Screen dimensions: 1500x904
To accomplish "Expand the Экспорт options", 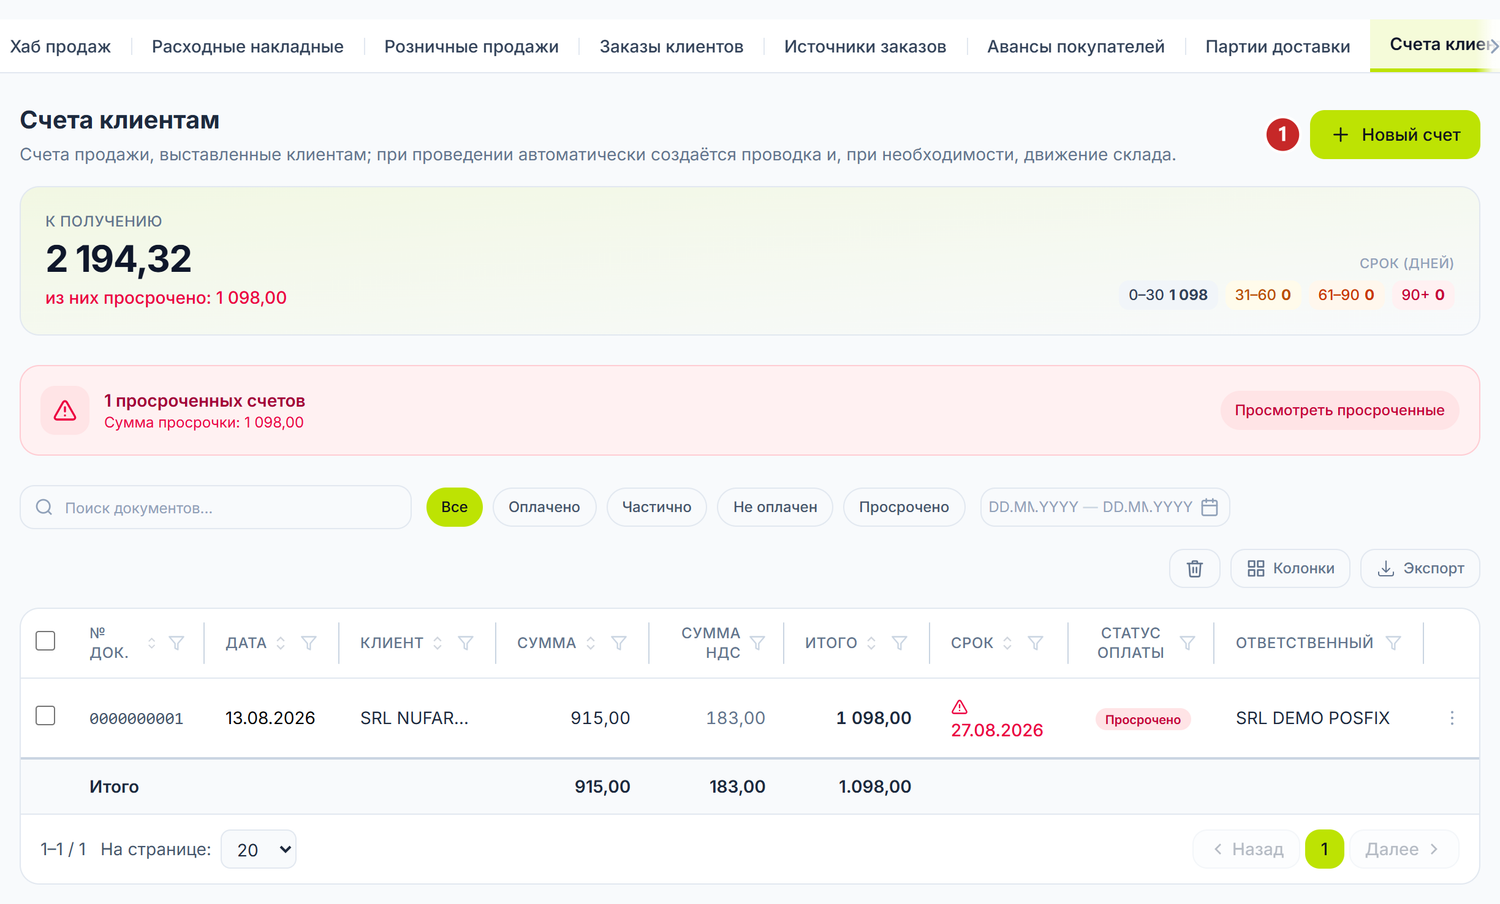I will pyautogui.click(x=1420, y=568).
